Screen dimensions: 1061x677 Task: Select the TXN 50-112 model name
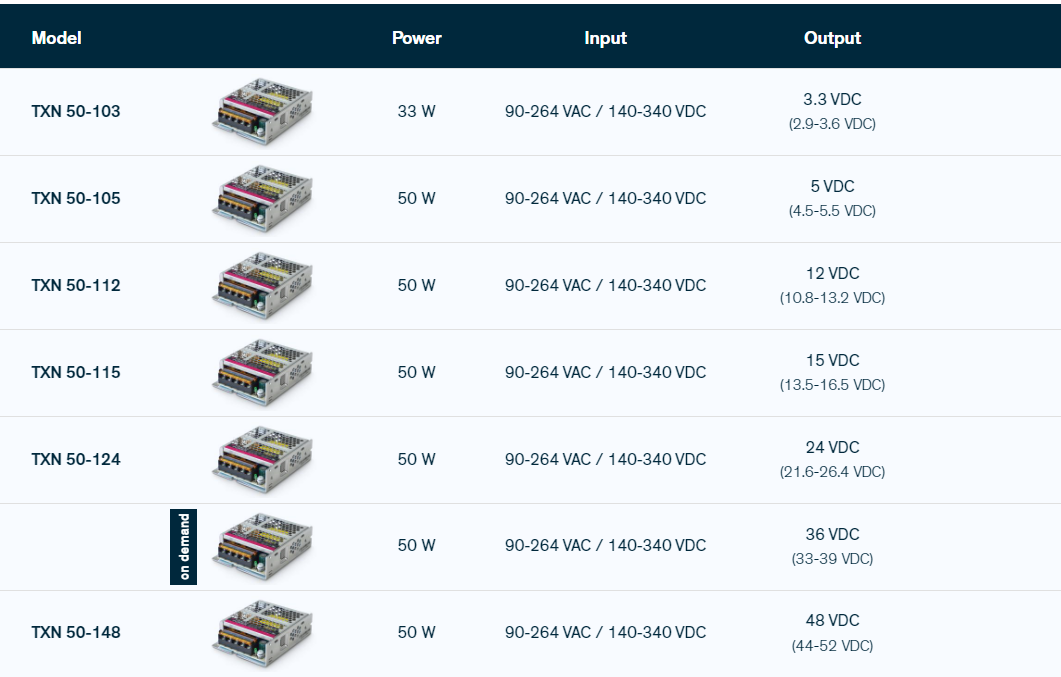(76, 286)
